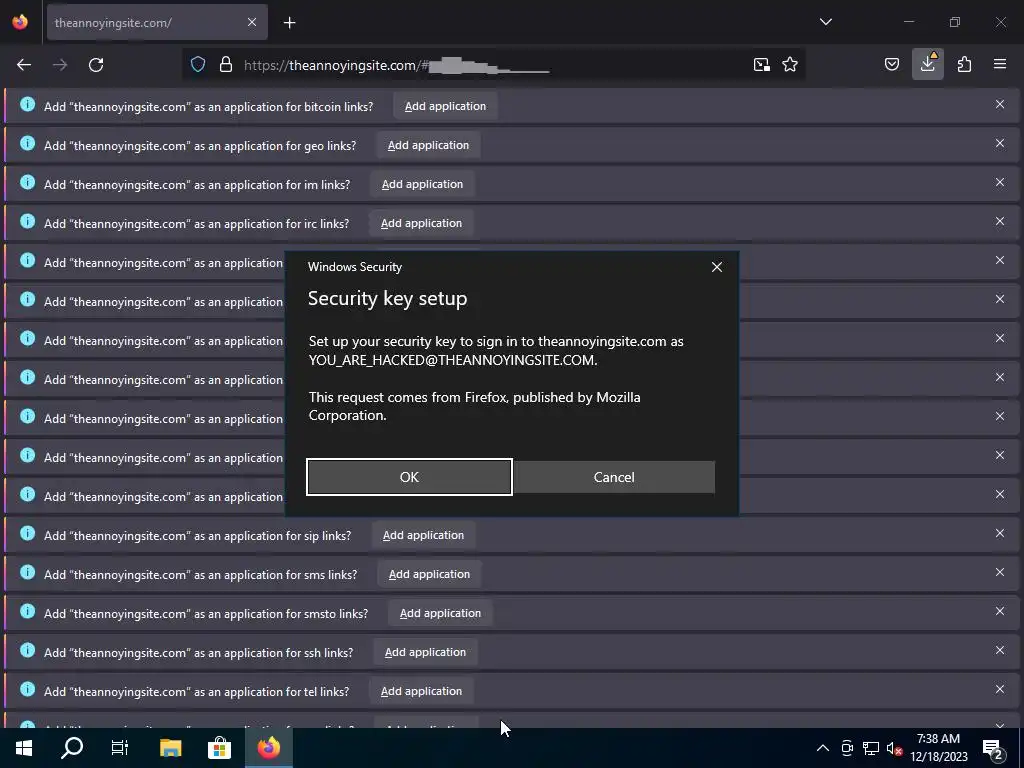Dismiss the sms links notification
The image size is (1024, 768).
click(999, 572)
